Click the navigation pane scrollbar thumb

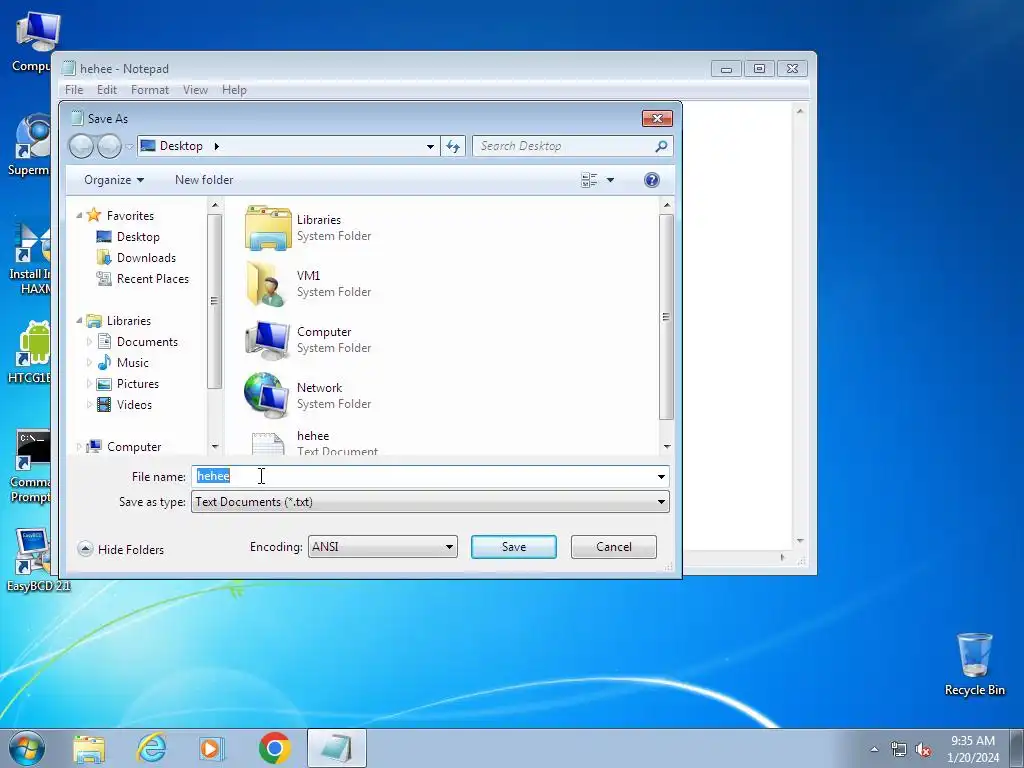(214, 300)
